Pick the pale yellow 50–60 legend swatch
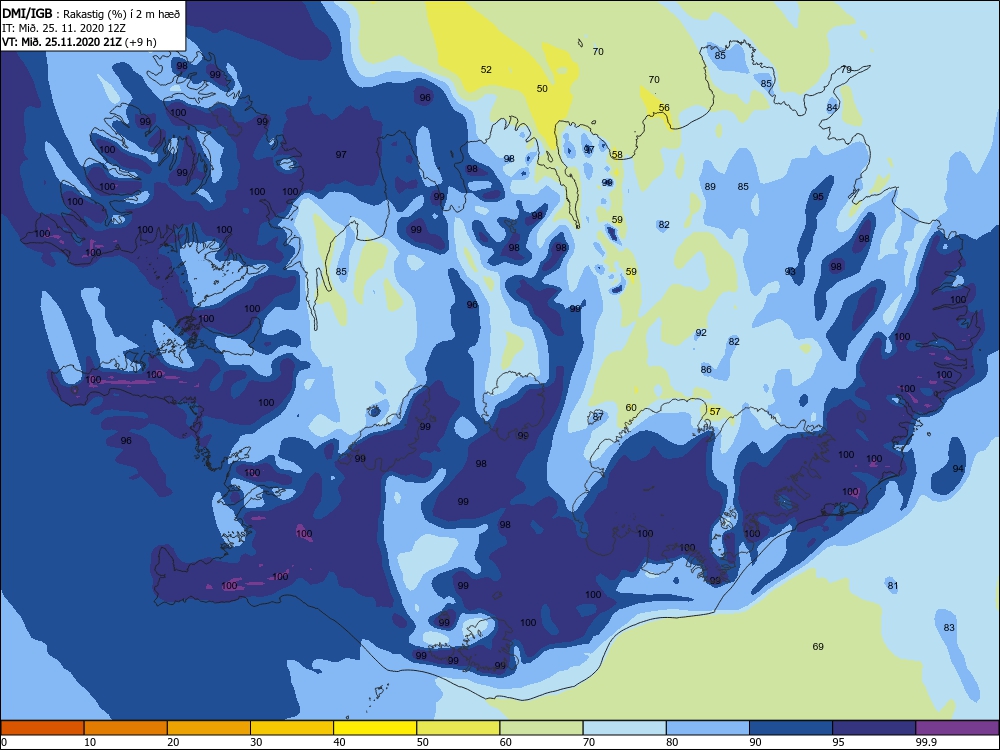The height and width of the screenshot is (750, 1000). point(458,728)
